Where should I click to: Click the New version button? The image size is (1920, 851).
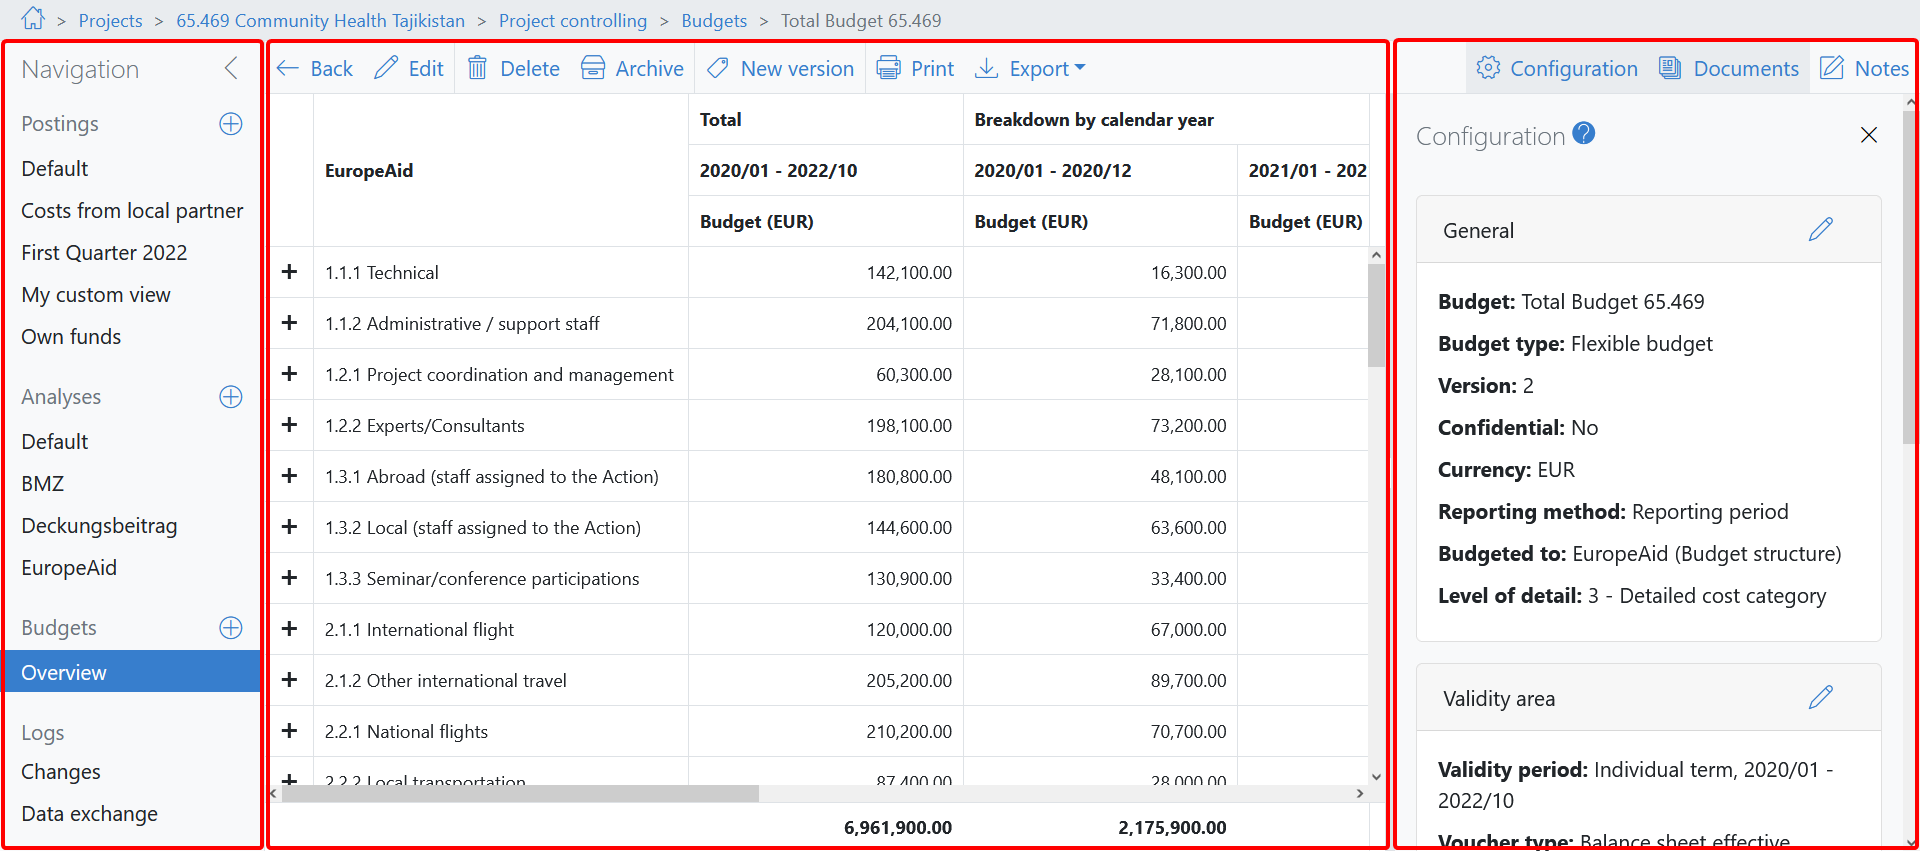[x=781, y=68]
